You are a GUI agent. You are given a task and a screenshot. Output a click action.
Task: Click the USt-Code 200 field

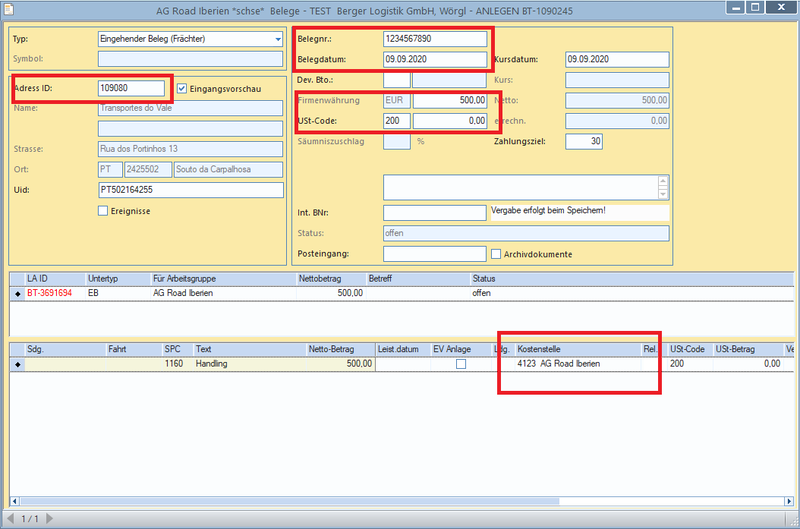pyautogui.click(x=396, y=121)
